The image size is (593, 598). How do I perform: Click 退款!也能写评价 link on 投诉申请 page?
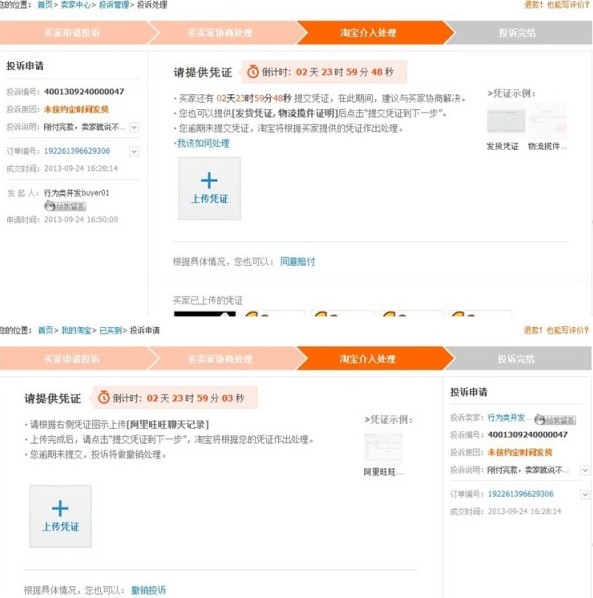click(x=556, y=330)
